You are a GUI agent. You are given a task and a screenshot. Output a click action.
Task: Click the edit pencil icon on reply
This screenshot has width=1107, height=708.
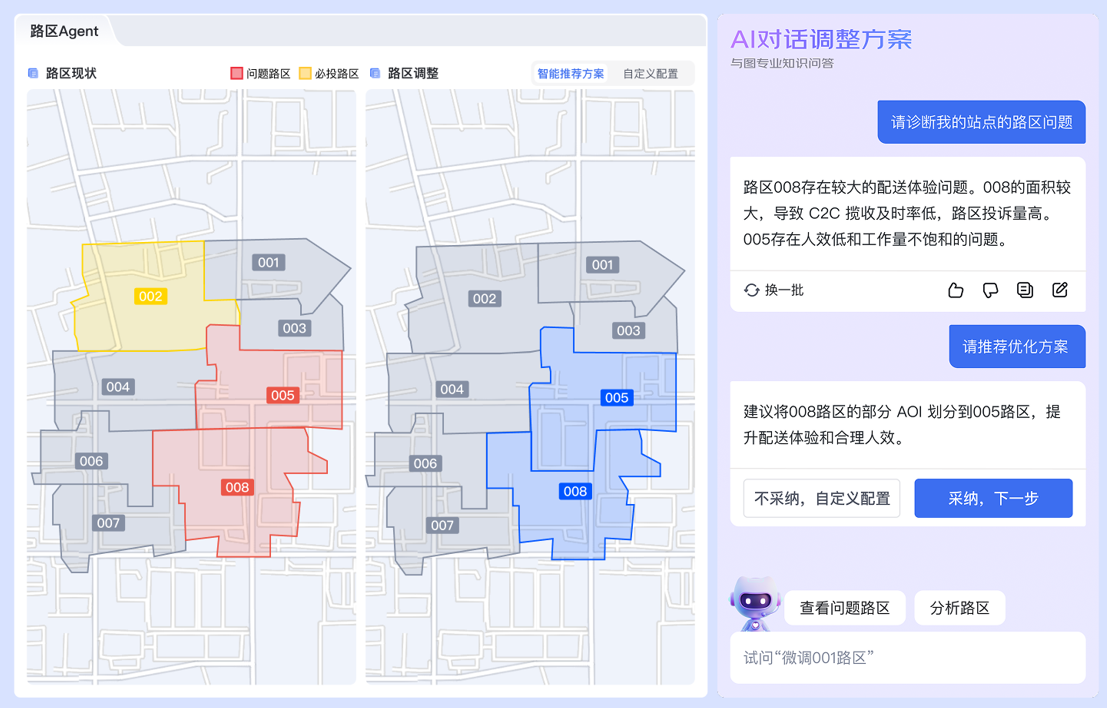[x=1060, y=290]
